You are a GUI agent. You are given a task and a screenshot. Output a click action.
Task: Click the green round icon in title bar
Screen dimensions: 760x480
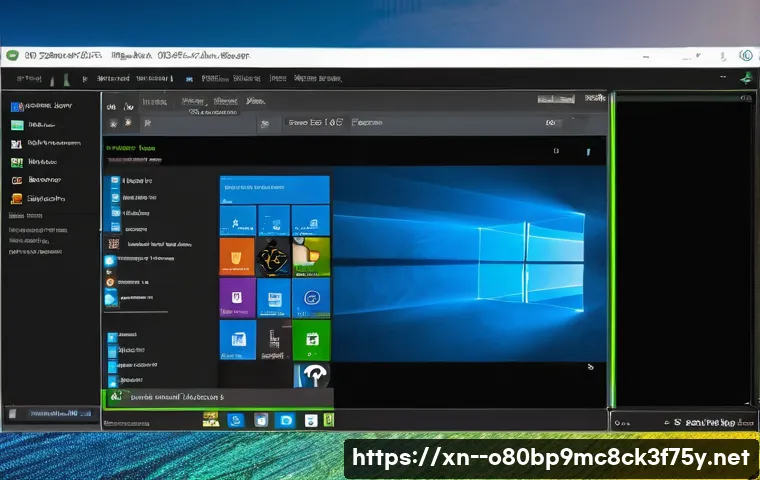click(x=12, y=55)
